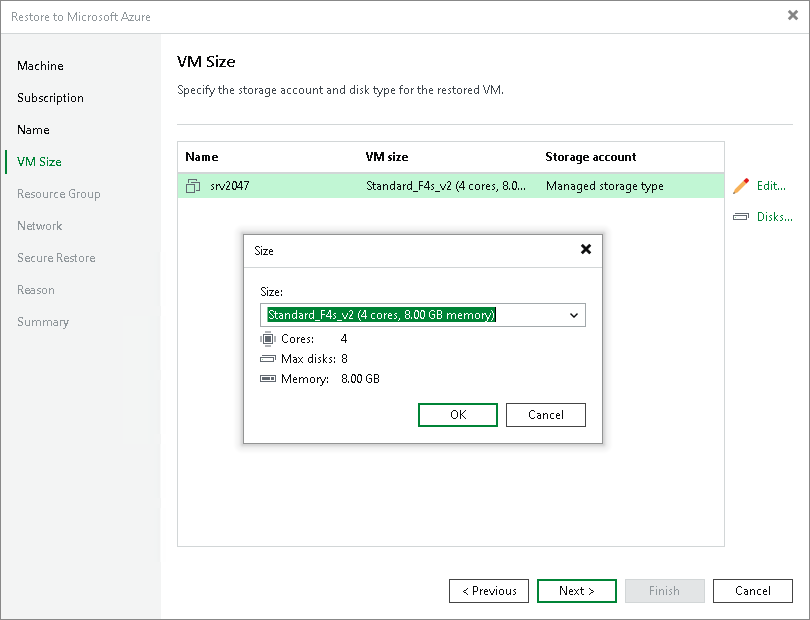
Task: Click the Name column header
Action: point(201,157)
